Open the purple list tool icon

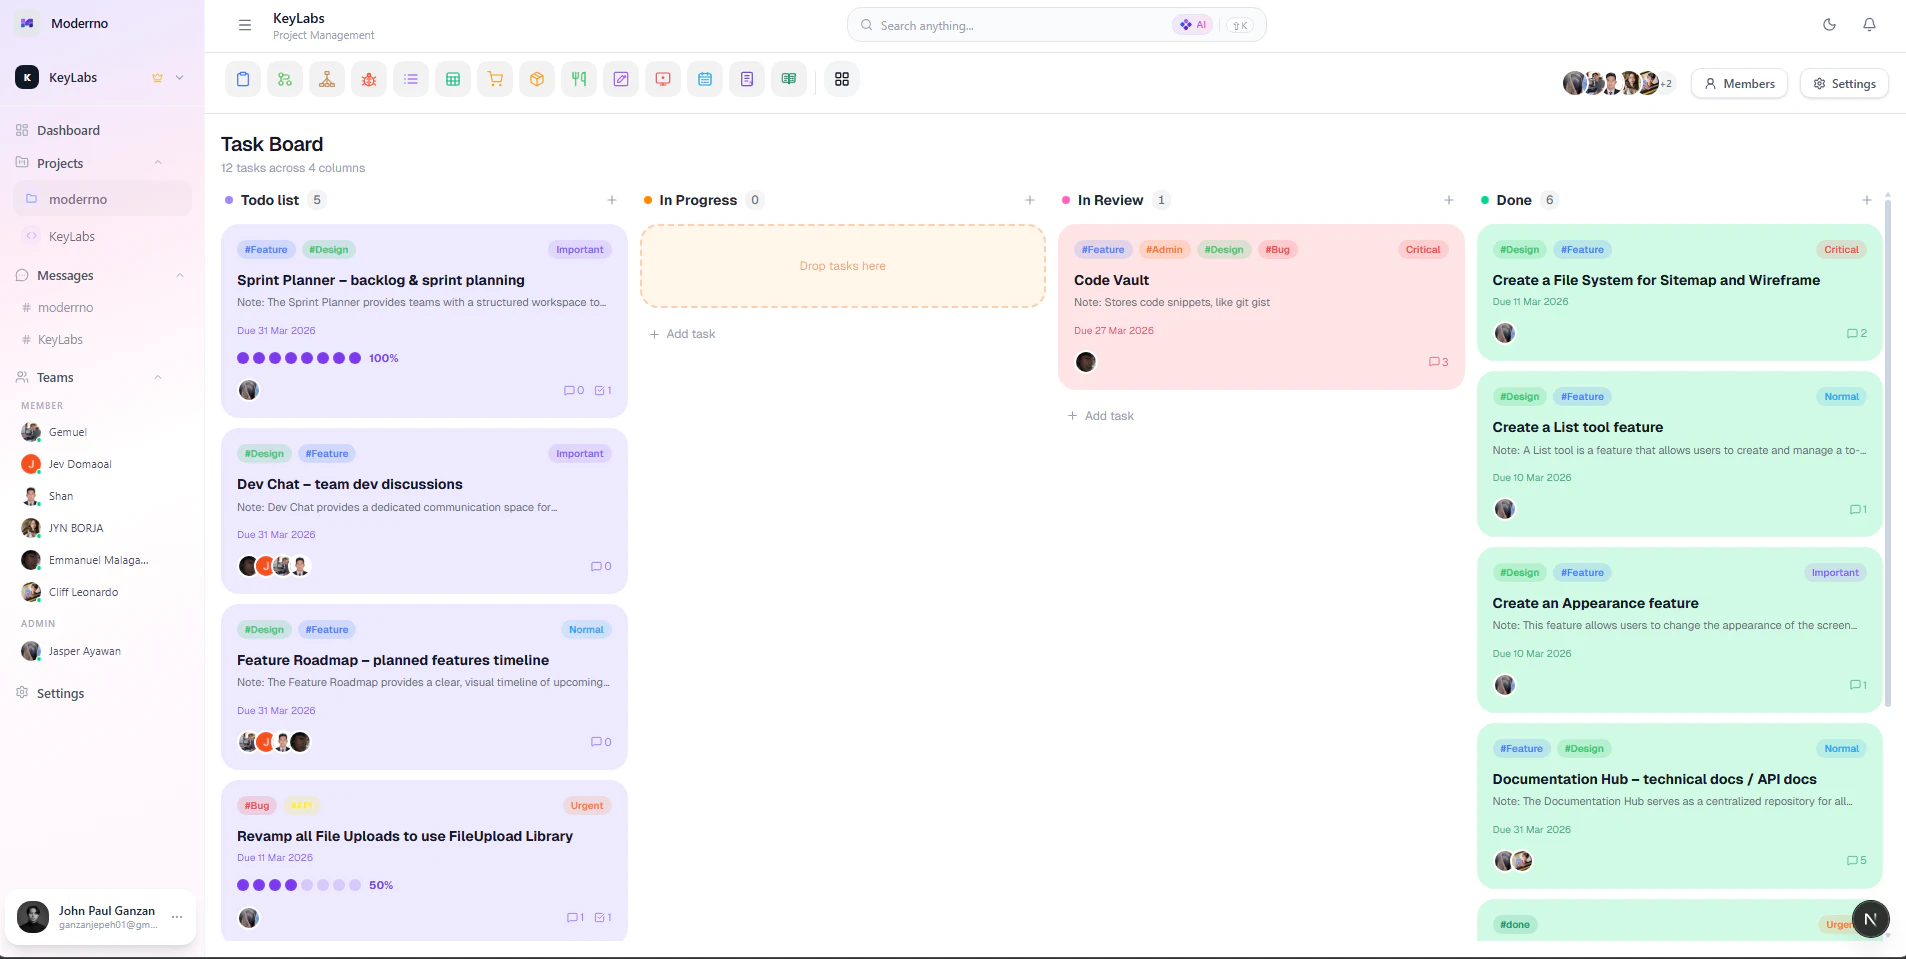point(411,79)
